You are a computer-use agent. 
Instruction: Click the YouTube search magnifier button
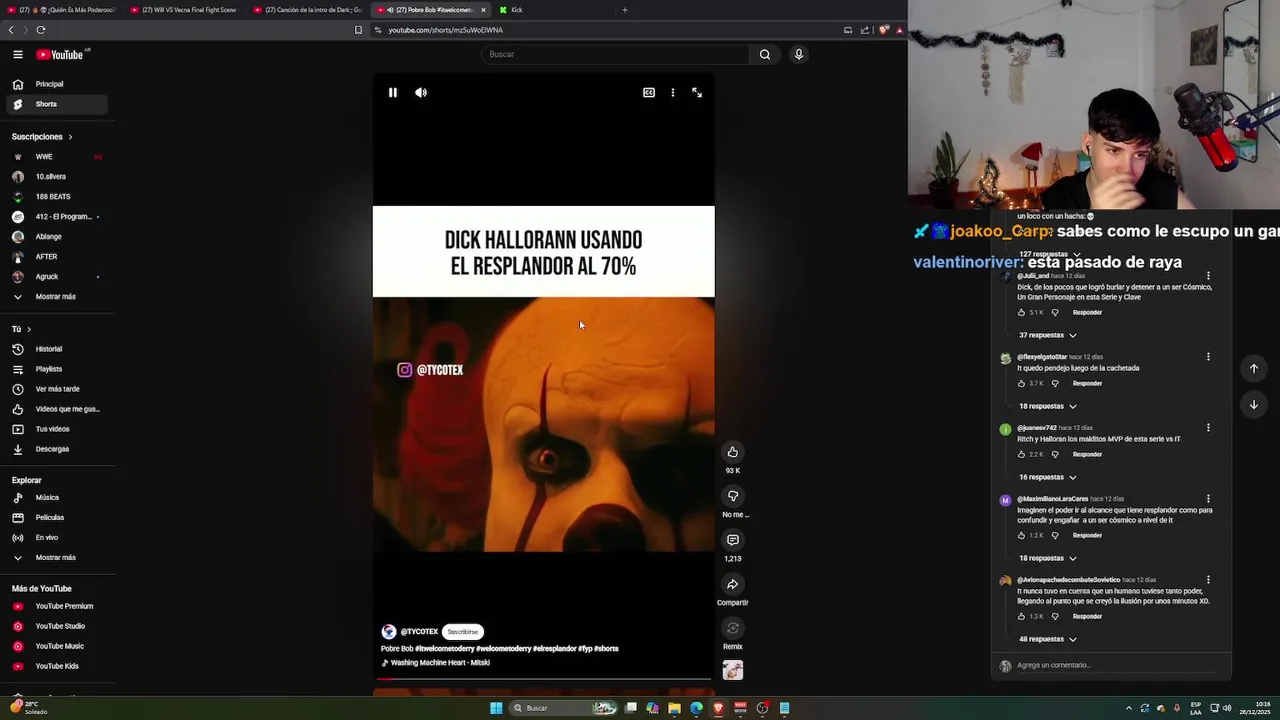[x=765, y=54]
